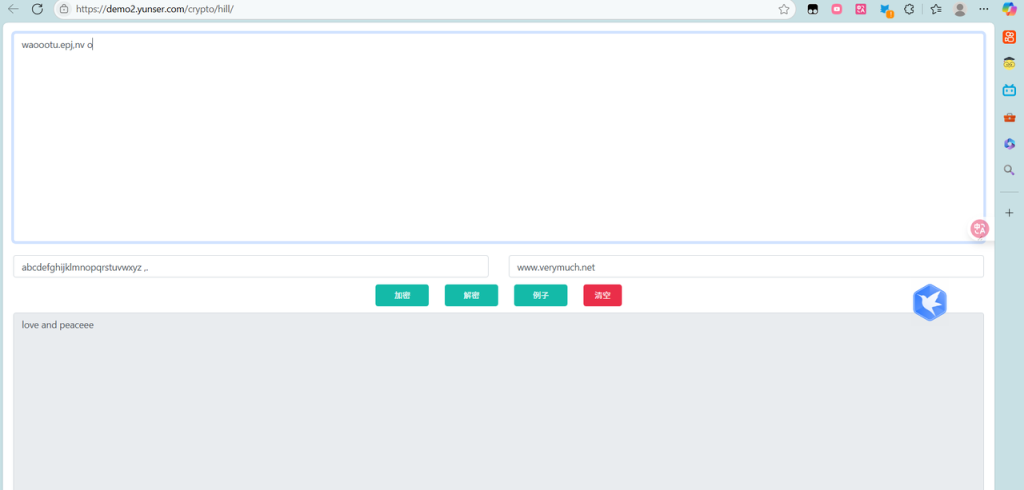The width and height of the screenshot is (1024, 490).
Task: Reload the page with the refresh icon
Action: 37,9
